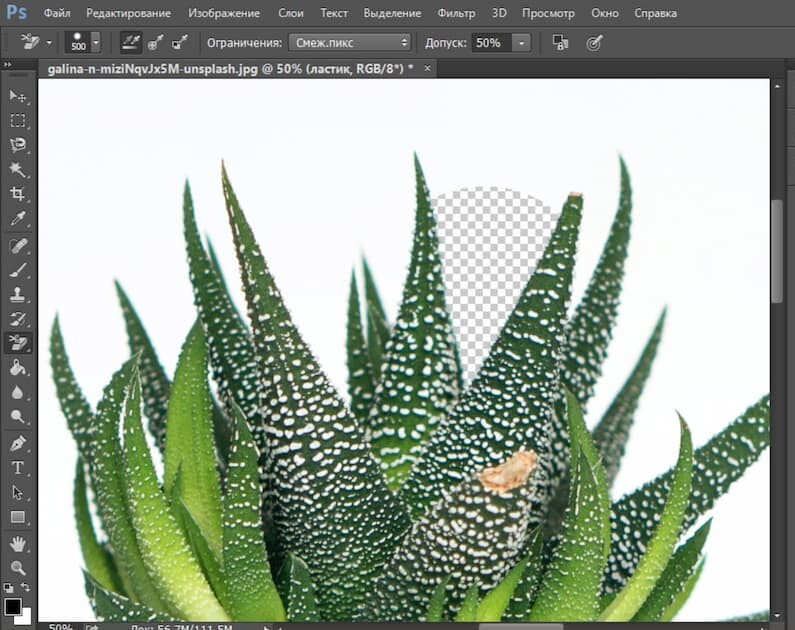Viewport: 795px width, 630px height.
Task: Select the Paint Bucket tool
Action: click(18, 367)
